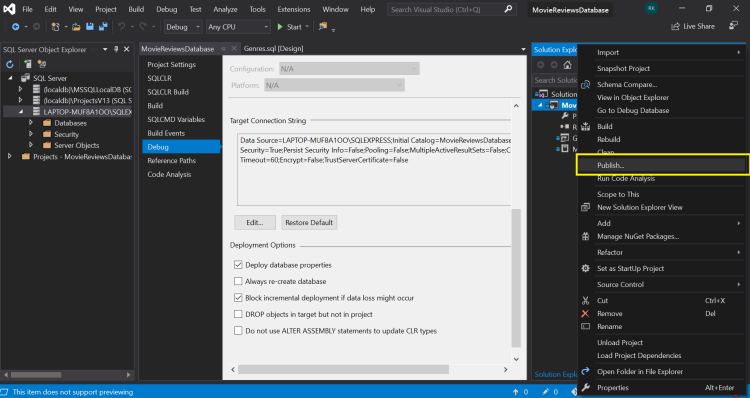This screenshot has height=398, width=750.
Task: Open the document tabs overflow dropdown
Action: pyautogui.click(x=523, y=49)
